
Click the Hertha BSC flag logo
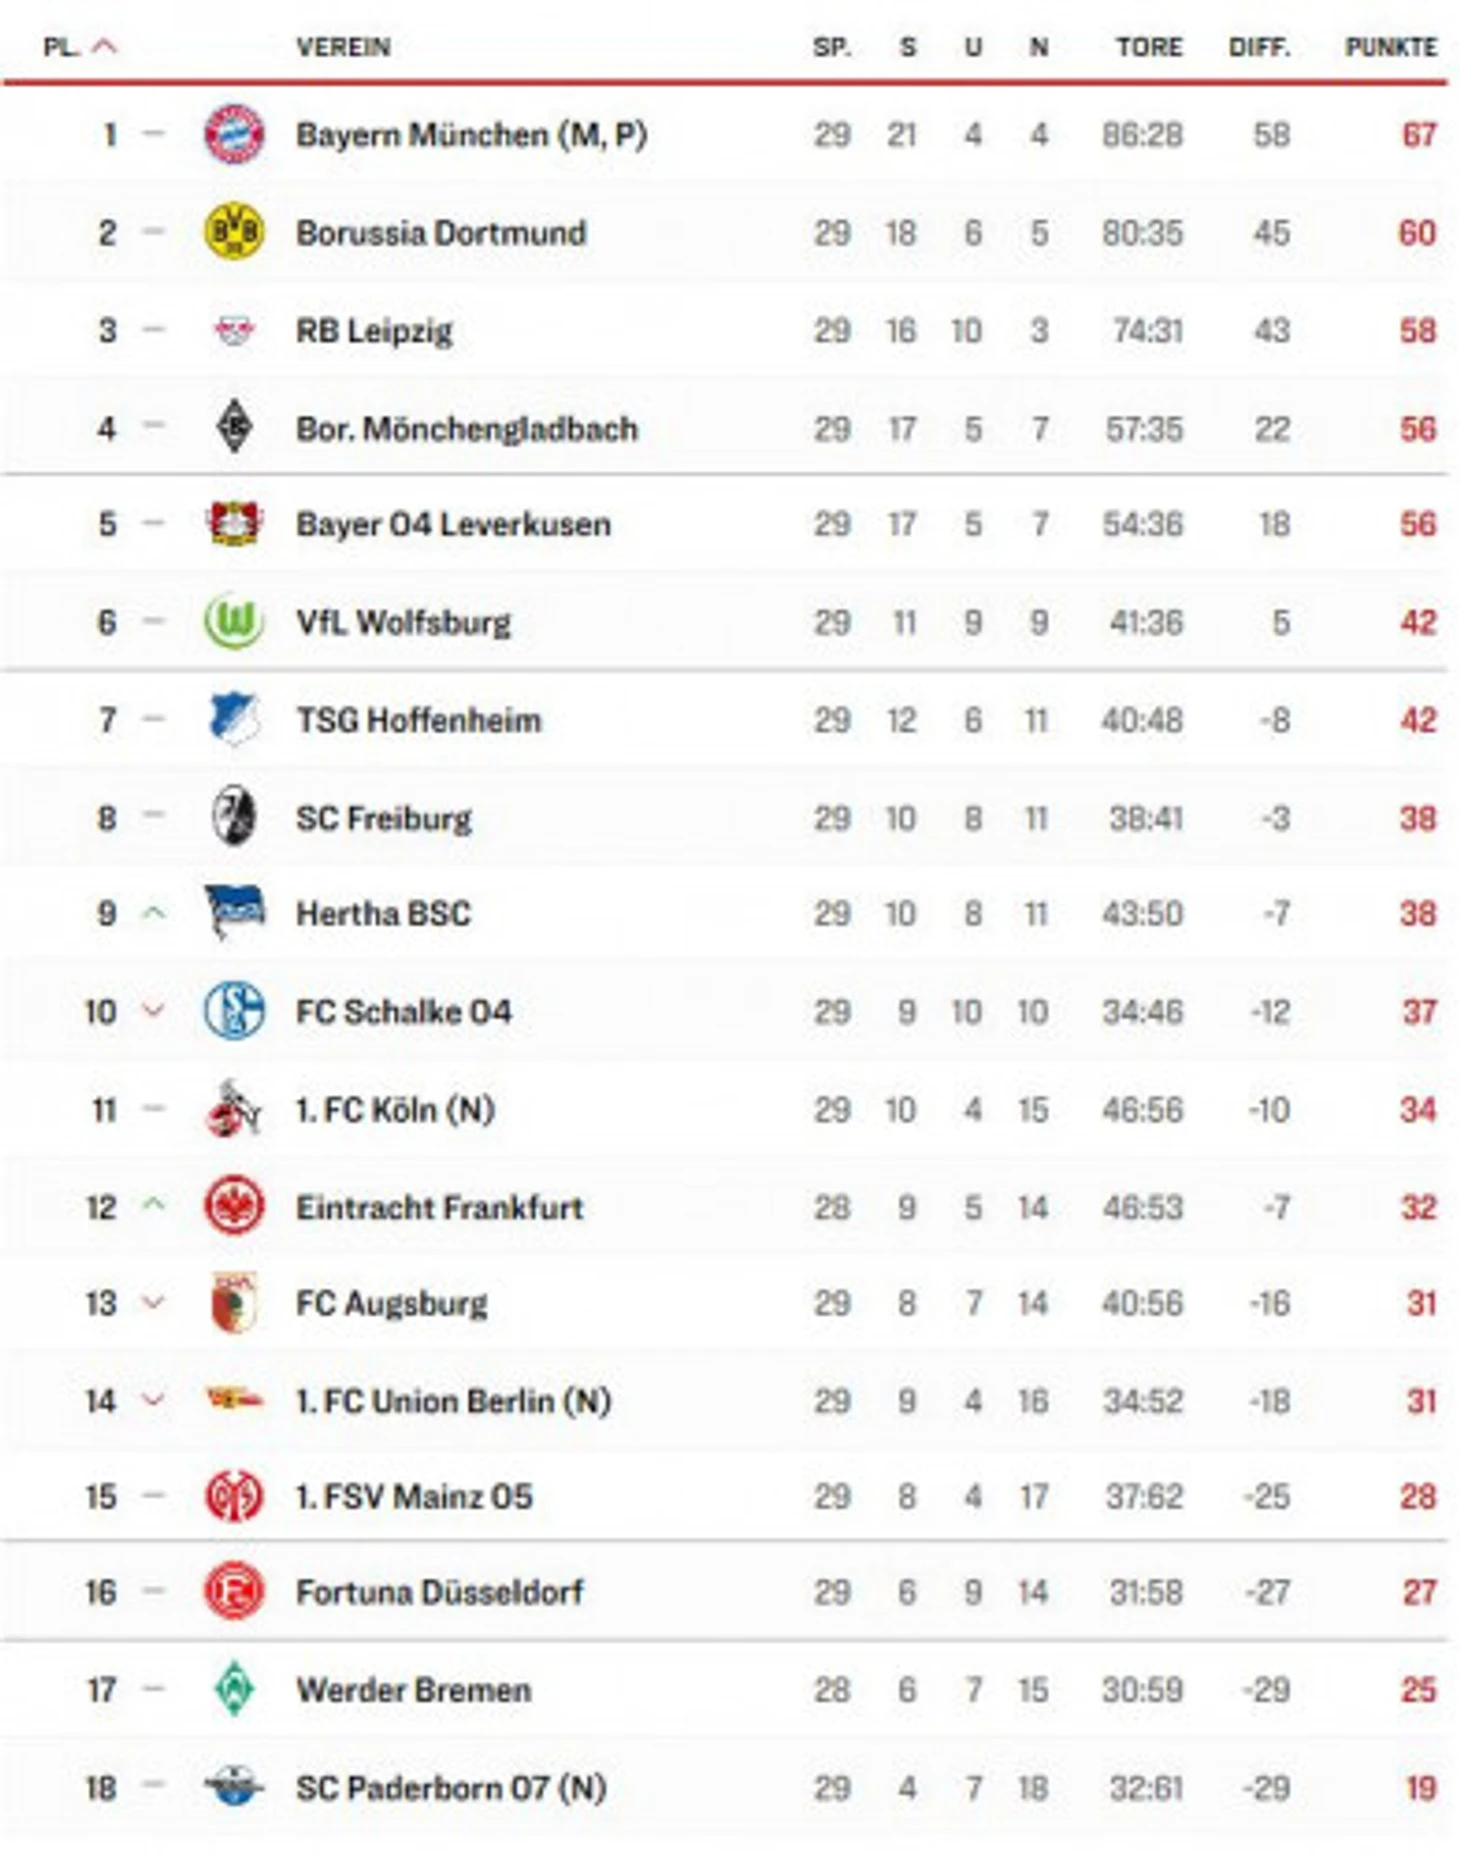click(x=234, y=912)
